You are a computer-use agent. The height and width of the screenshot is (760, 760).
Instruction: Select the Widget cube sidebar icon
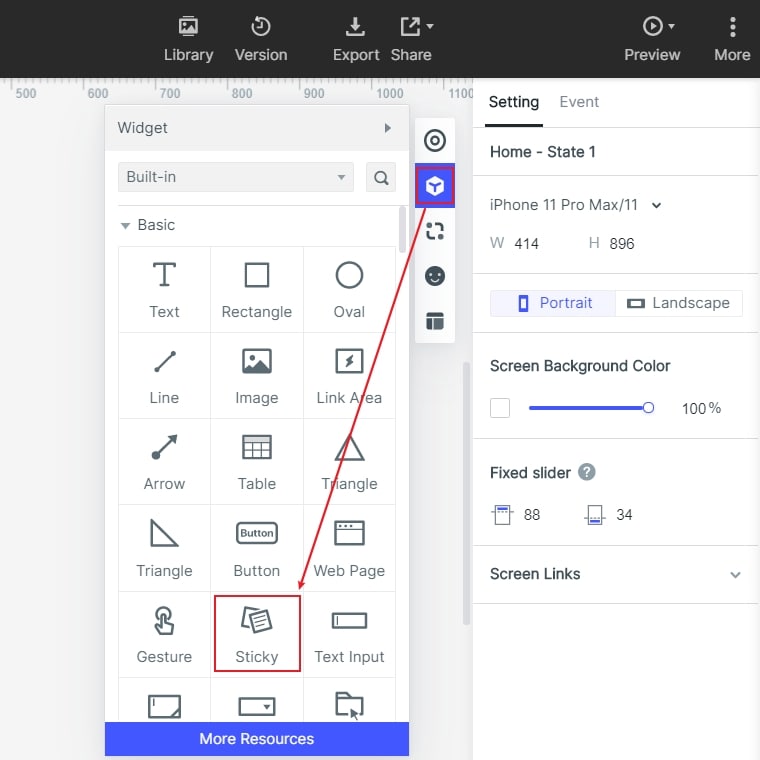point(435,186)
